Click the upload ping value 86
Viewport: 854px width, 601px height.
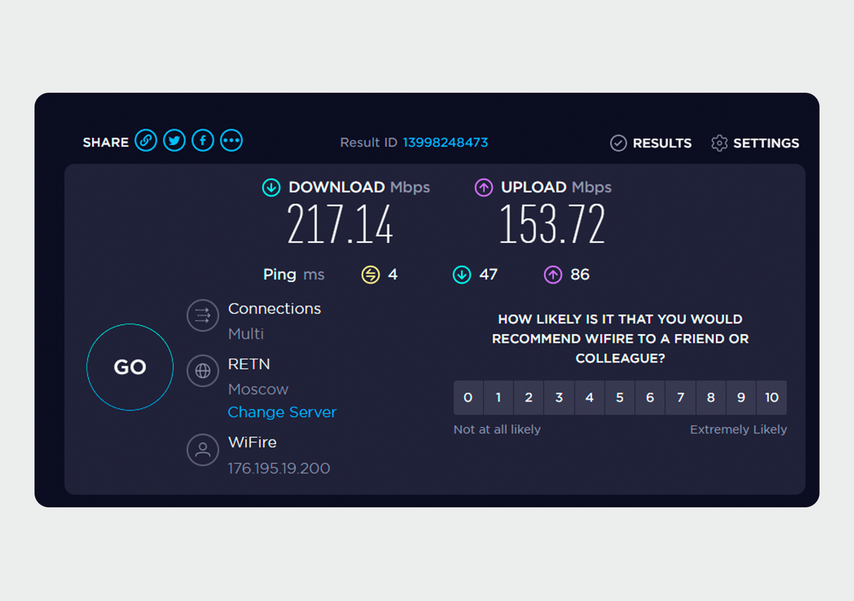click(x=580, y=275)
